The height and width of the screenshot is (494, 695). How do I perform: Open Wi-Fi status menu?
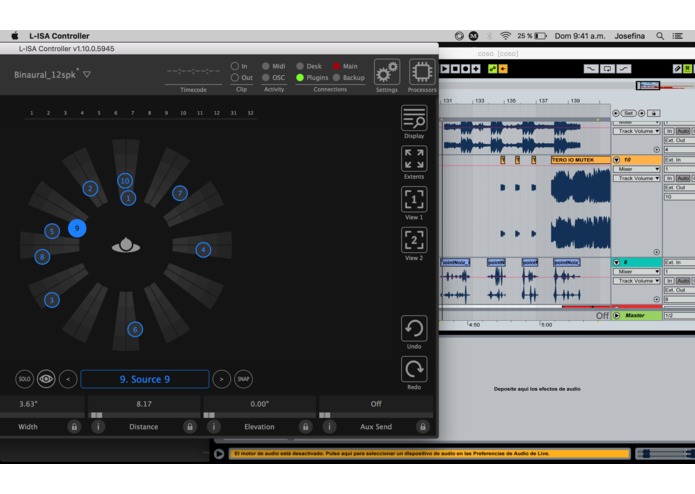point(505,36)
